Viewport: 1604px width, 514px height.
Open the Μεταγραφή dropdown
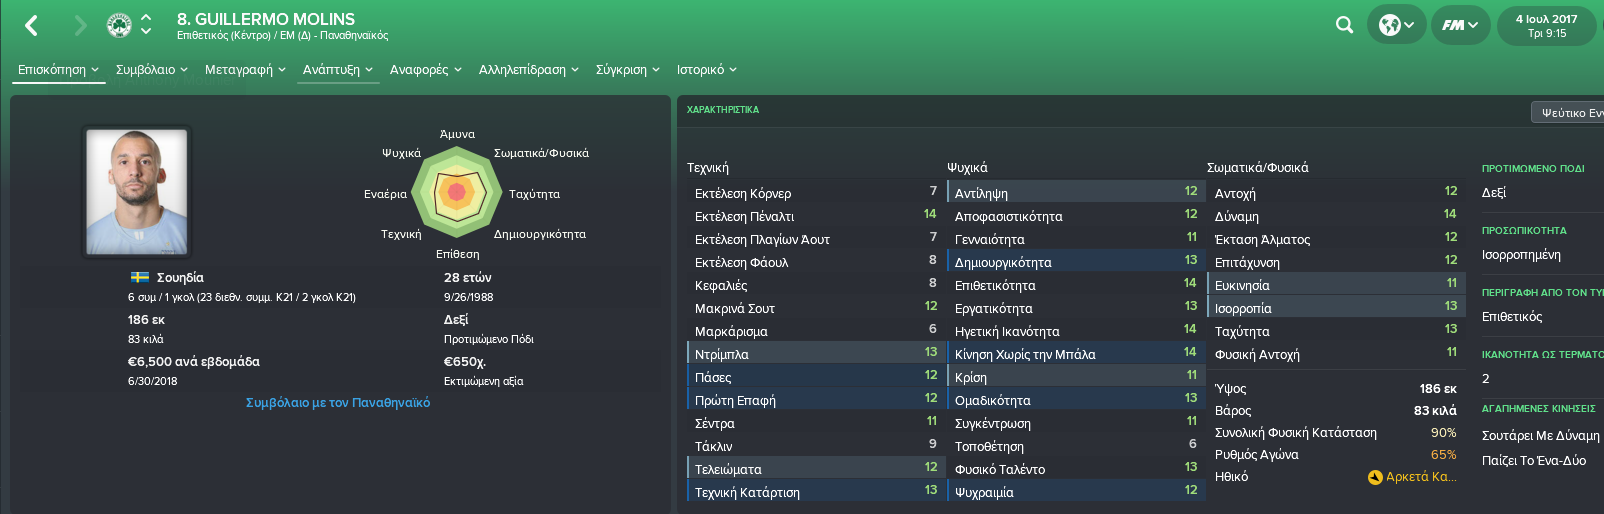245,70
